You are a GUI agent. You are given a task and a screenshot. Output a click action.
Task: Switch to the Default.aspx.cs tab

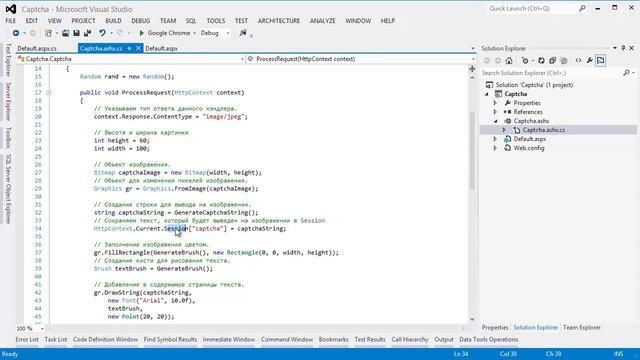(x=37, y=48)
